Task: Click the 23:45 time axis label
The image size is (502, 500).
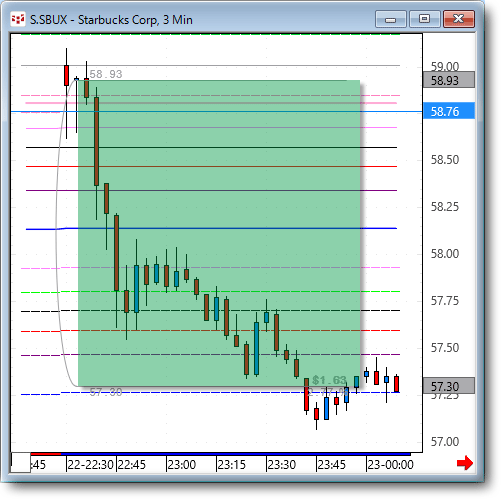Action: [x=332, y=464]
